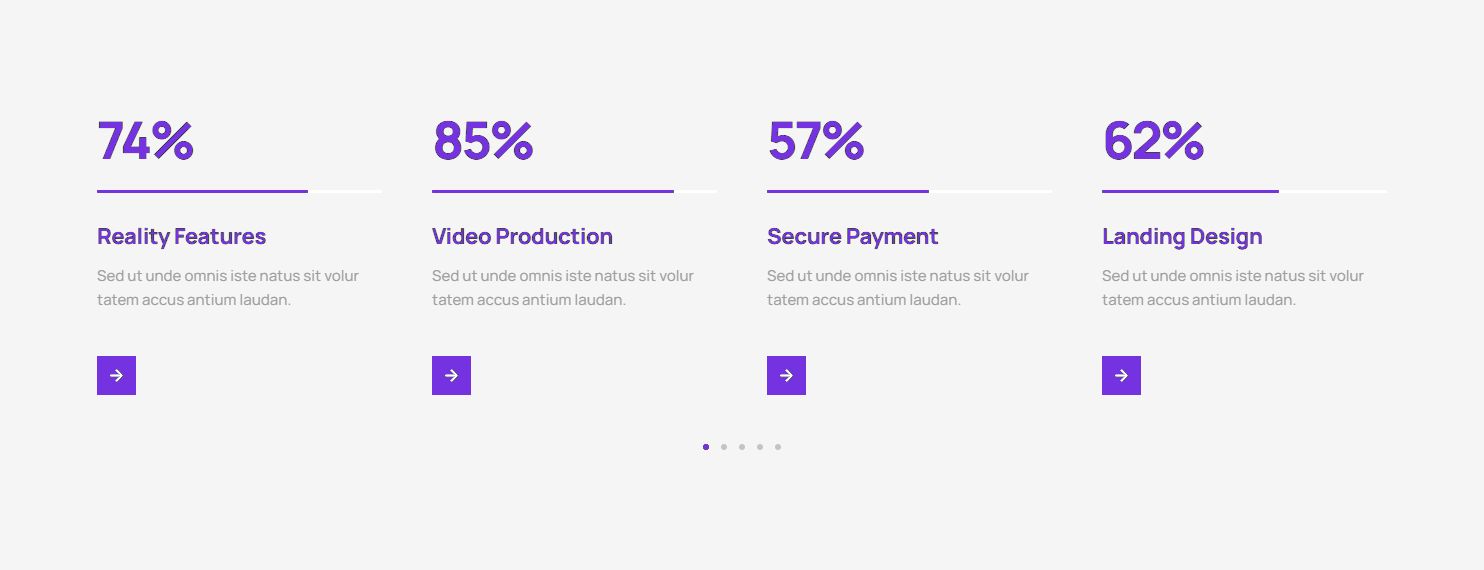Click the large 74% statistic number
Viewport: 1484px width, 570px height.
click(x=145, y=141)
